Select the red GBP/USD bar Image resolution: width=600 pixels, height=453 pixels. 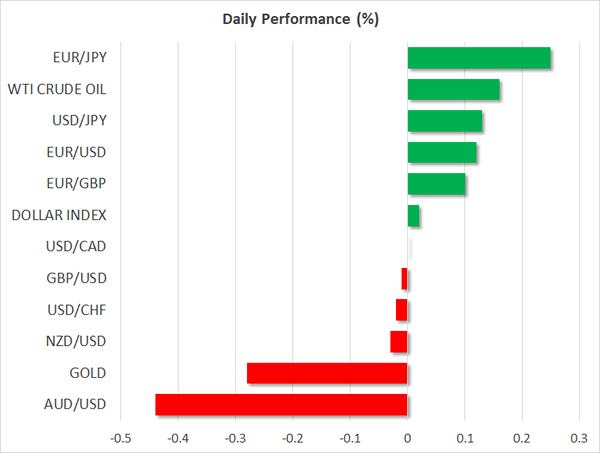click(x=405, y=279)
